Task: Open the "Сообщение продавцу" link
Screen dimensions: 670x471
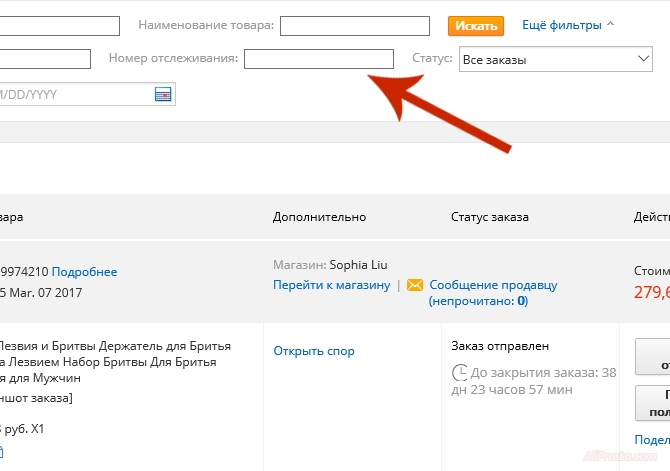Action: pyautogui.click(x=493, y=285)
